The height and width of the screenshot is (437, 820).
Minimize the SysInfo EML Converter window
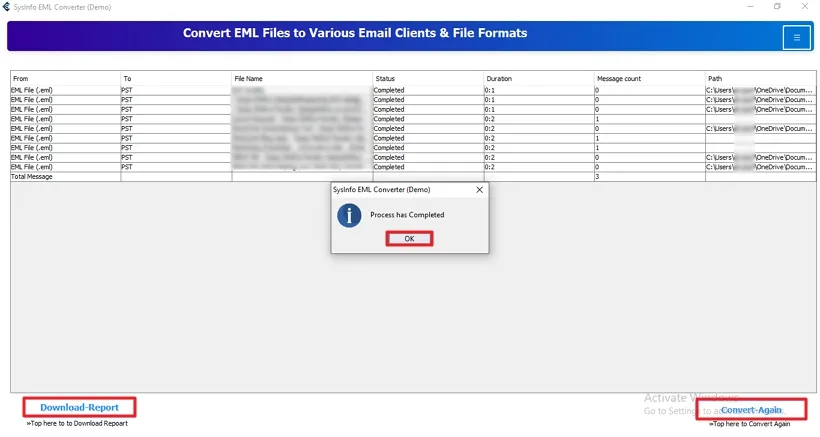(x=750, y=7)
